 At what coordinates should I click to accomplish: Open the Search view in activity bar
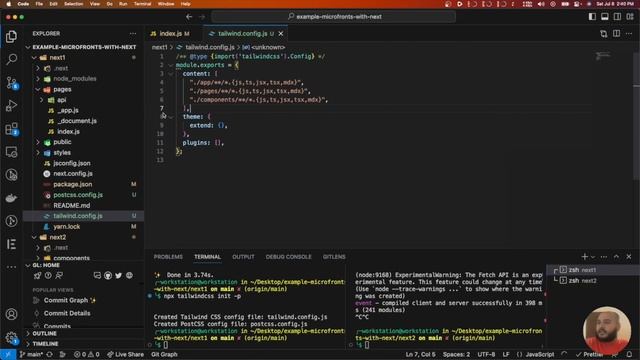[11, 60]
